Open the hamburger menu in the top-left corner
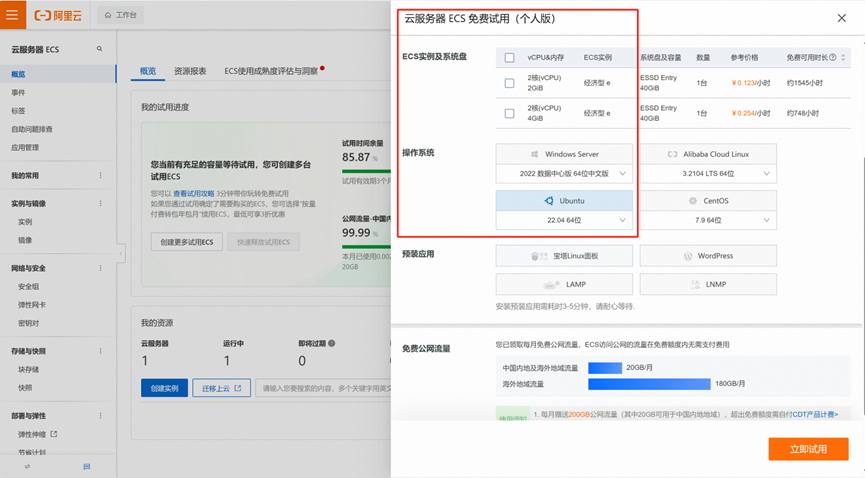Screen dimensions: 865x478 (x=12, y=14)
